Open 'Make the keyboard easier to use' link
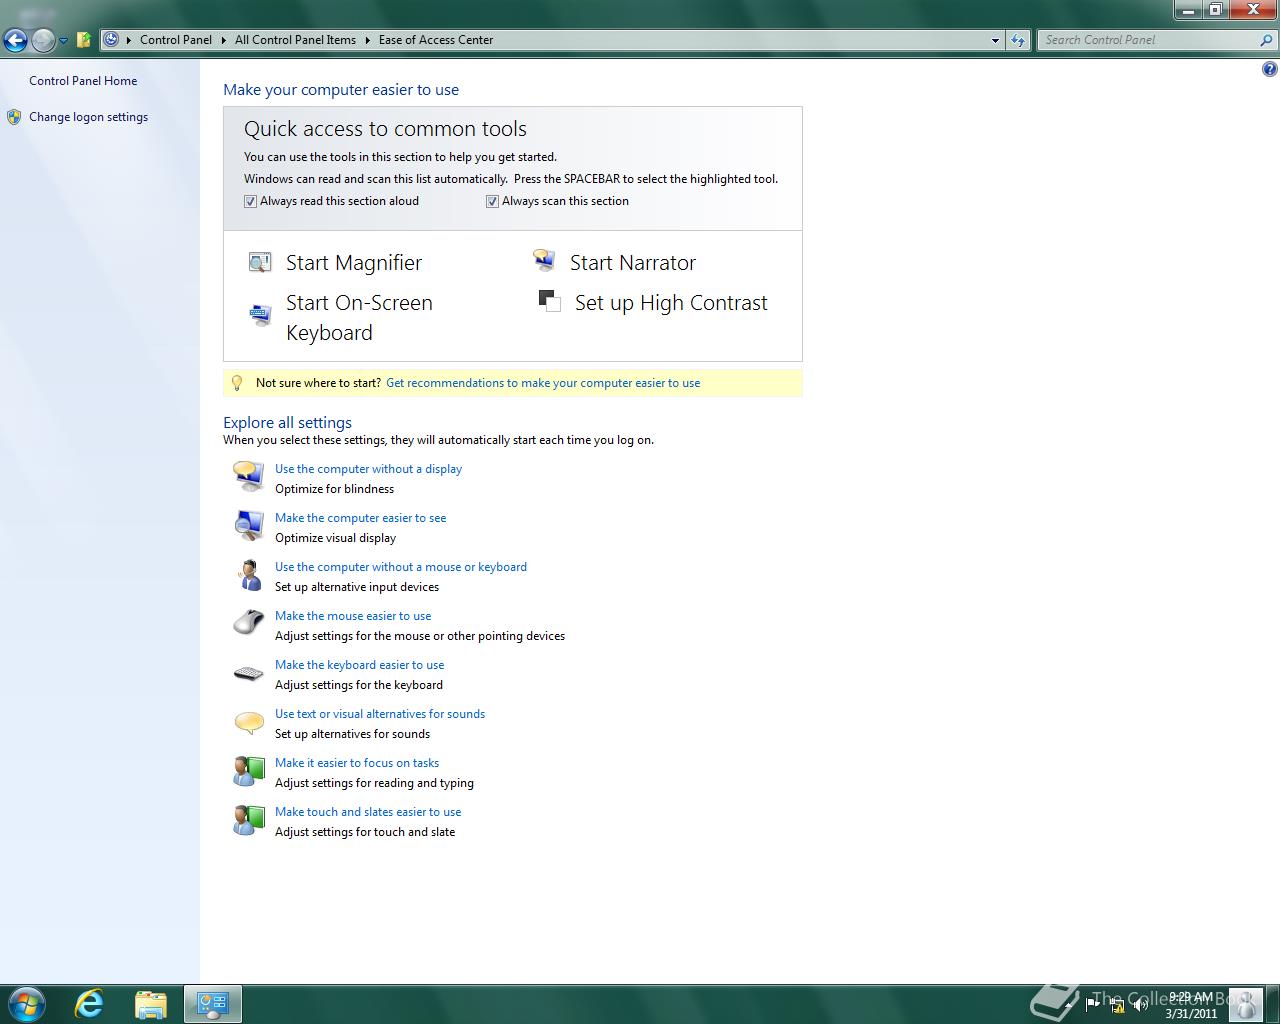The height and width of the screenshot is (1024, 1280). (x=359, y=664)
